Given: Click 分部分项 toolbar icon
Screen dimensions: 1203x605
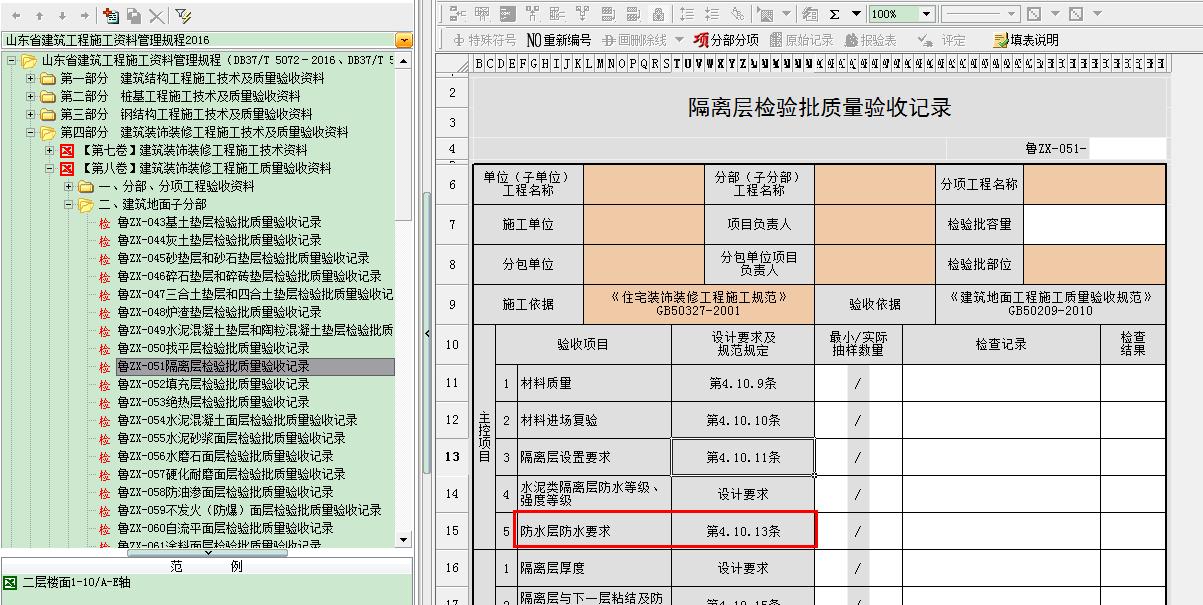Looking at the screenshot, I should pyautogui.click(x=727, y=40).
